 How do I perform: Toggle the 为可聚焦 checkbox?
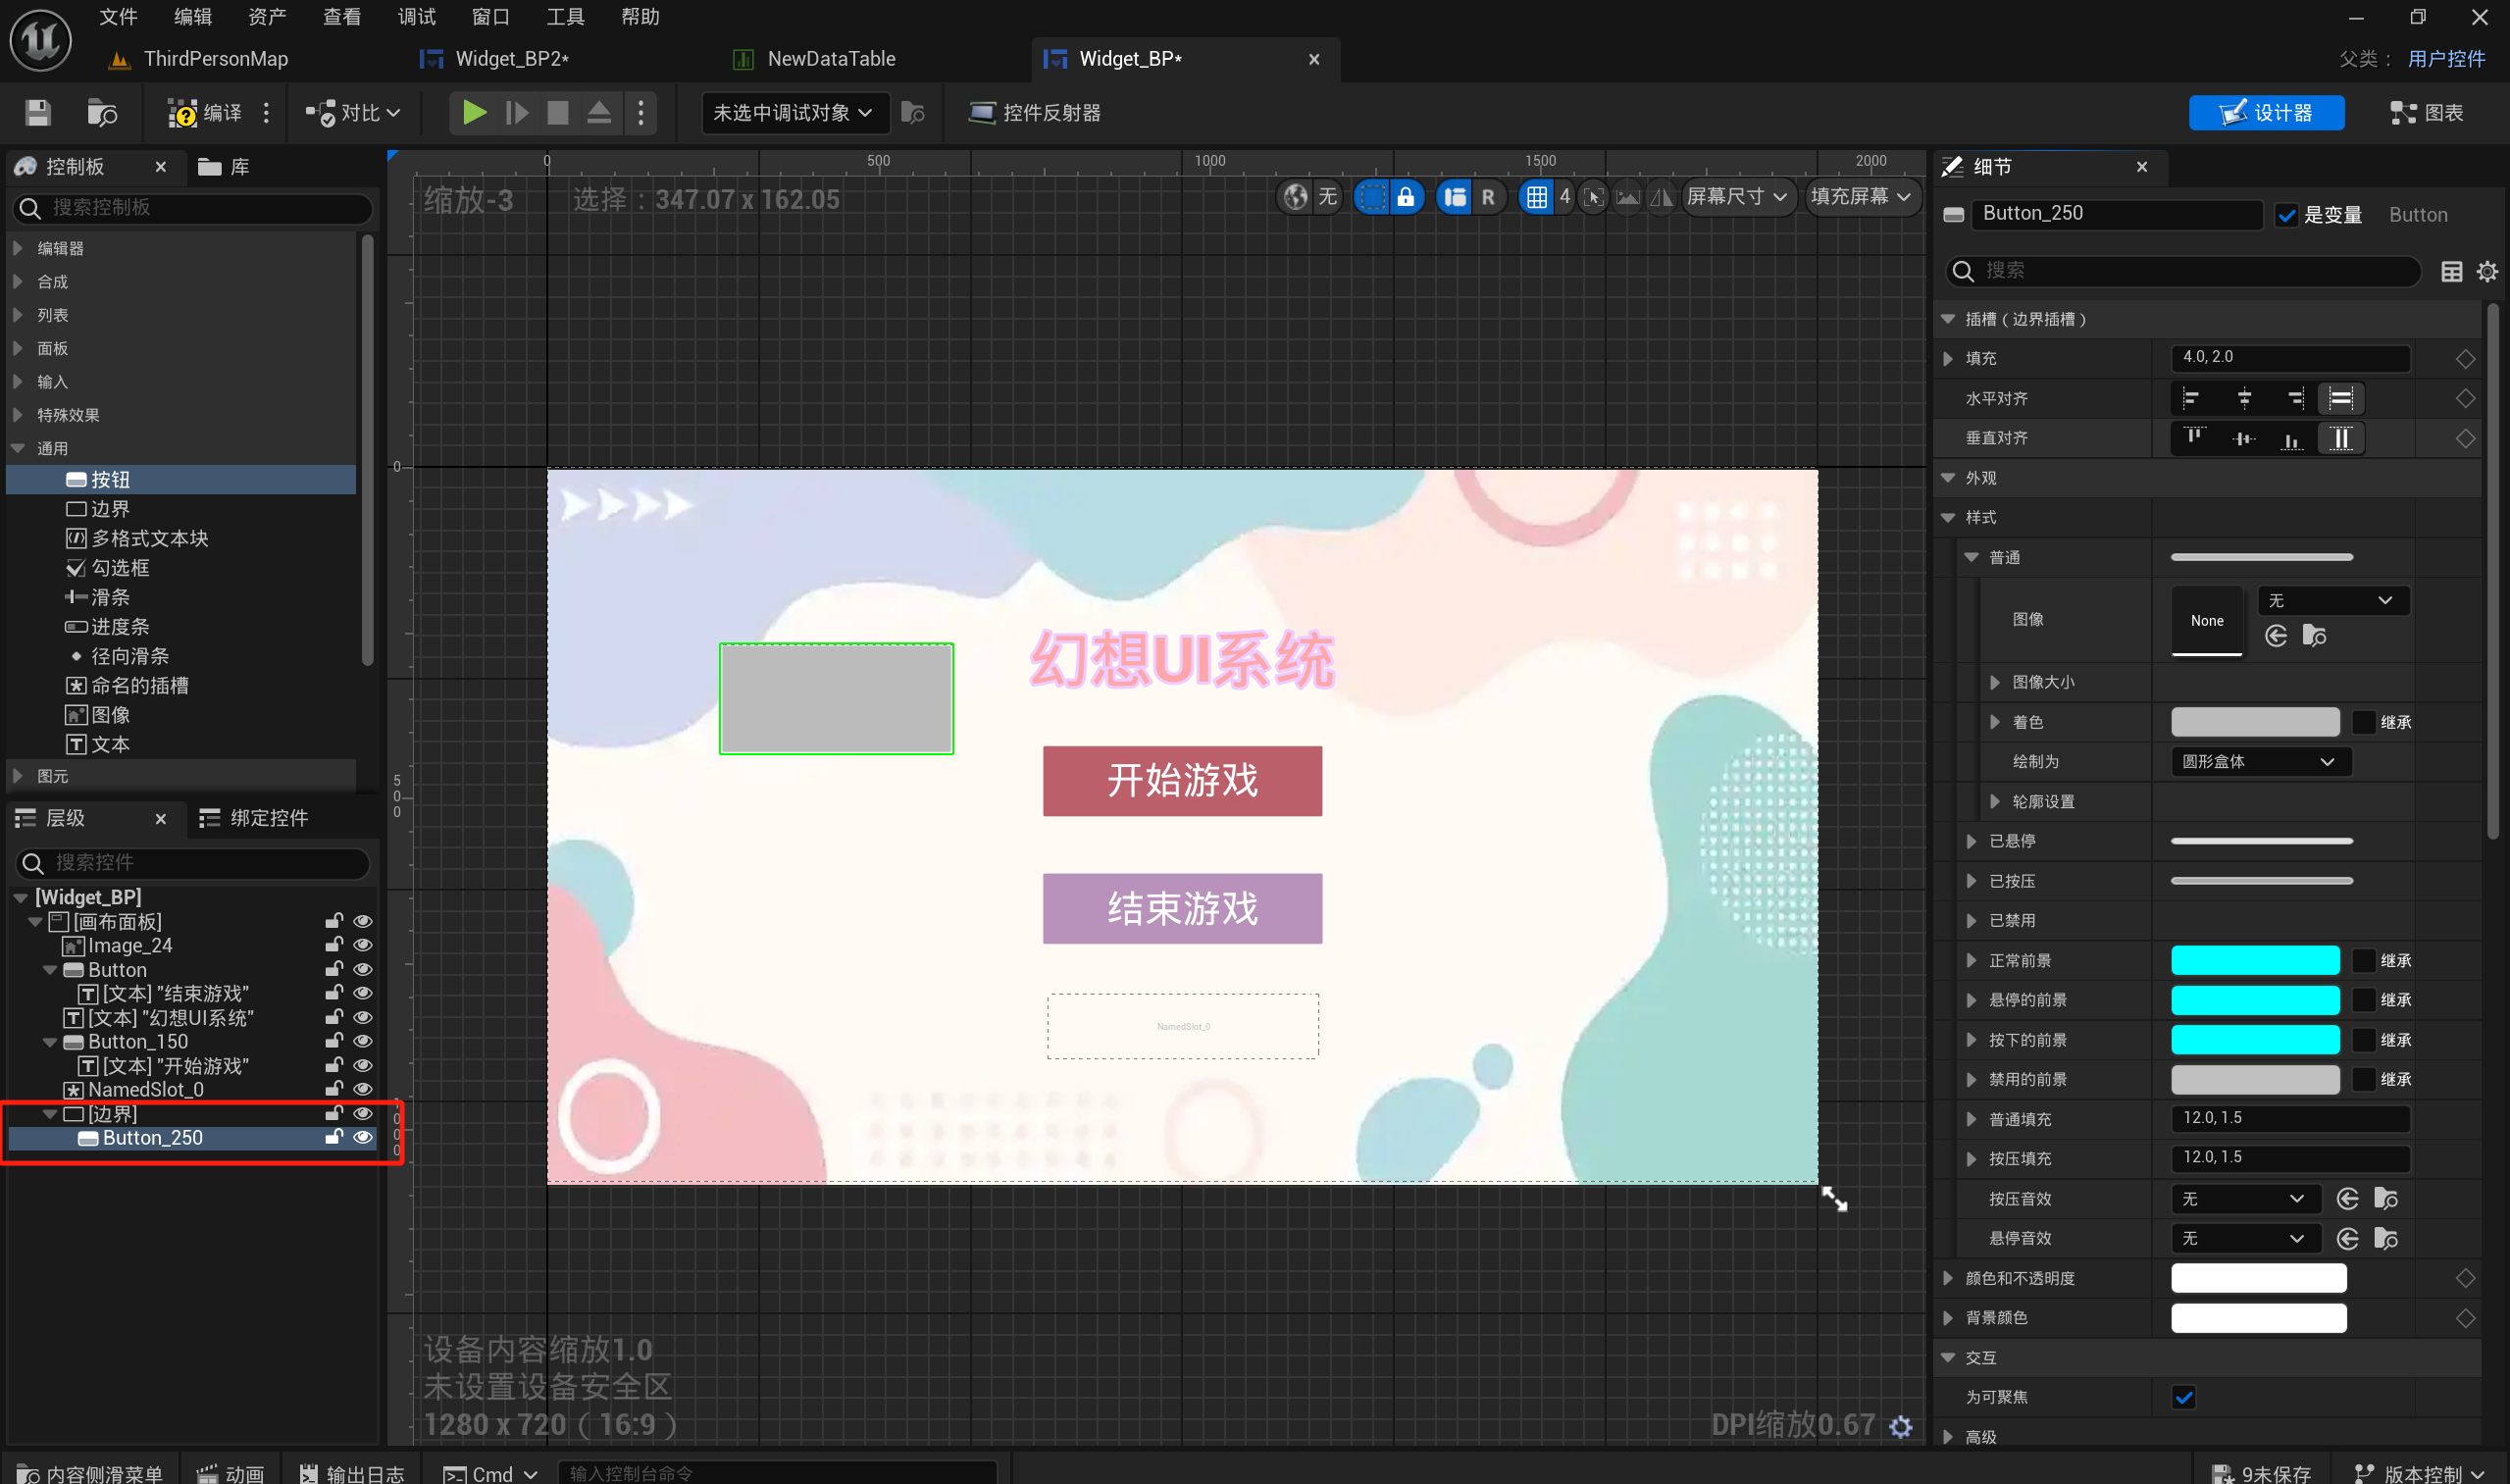tap(2184, 1398)
